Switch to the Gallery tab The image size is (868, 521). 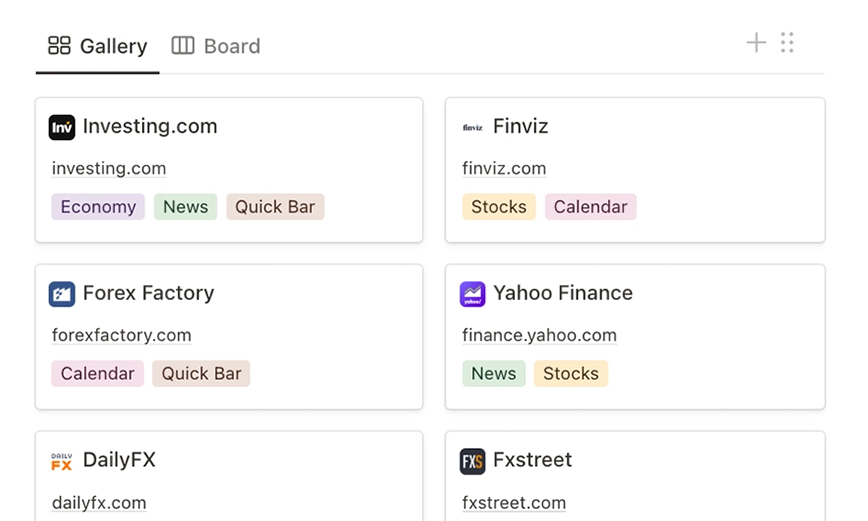click(x=98, y=46)
